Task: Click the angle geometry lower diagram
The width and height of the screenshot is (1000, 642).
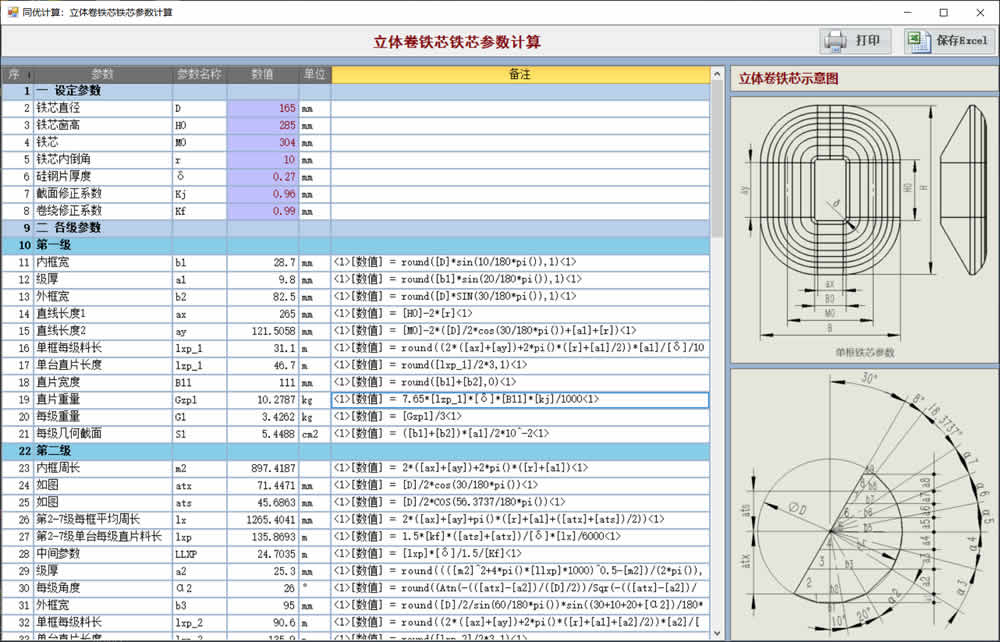Action: click(x=864, y=504)
